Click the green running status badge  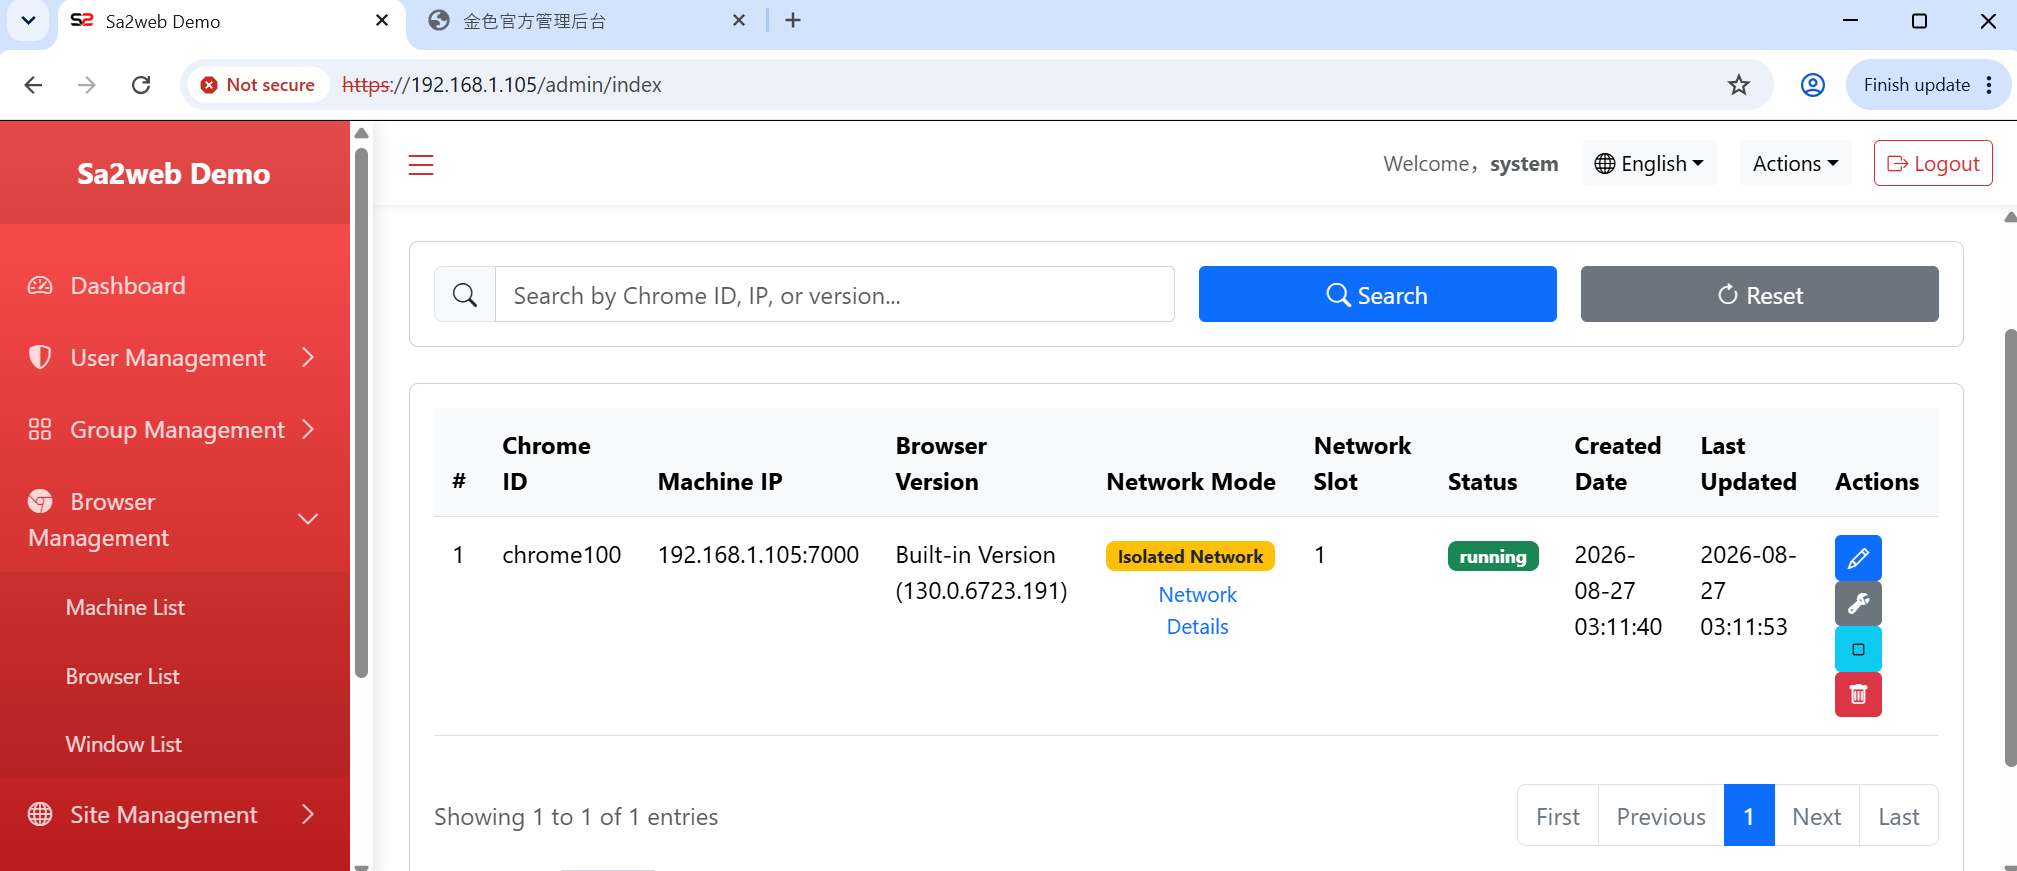(x=1493, y=556)
